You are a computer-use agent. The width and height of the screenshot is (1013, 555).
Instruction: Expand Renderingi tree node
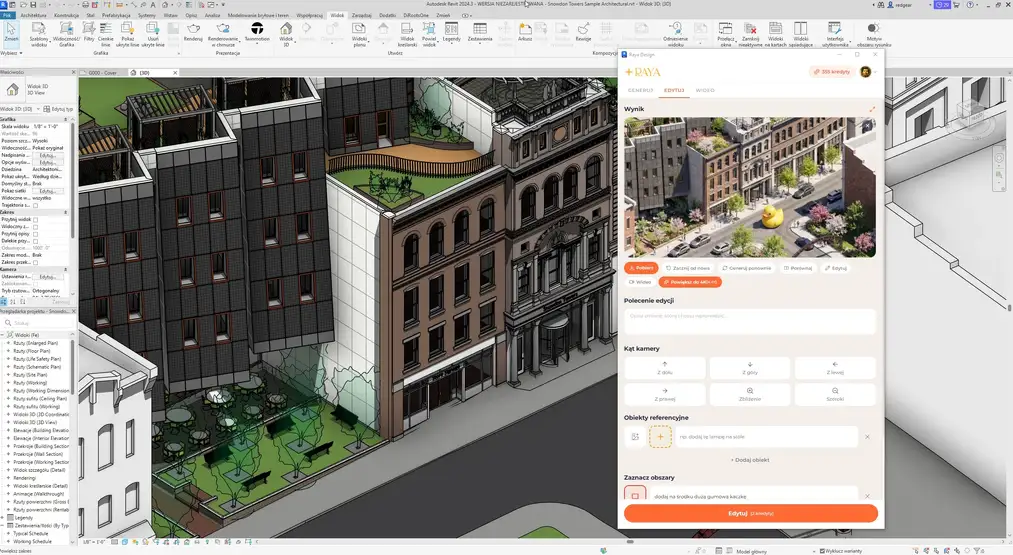coord(8,478)
